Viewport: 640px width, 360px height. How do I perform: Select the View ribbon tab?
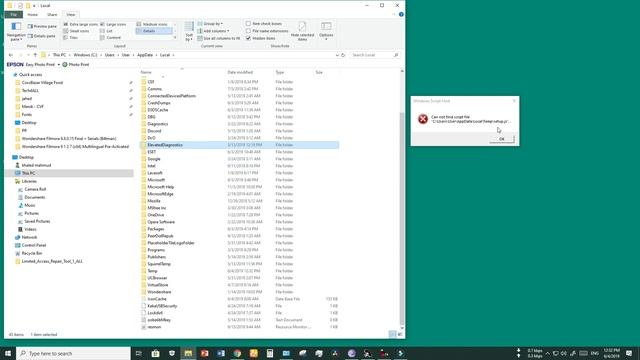pos(71,15)
